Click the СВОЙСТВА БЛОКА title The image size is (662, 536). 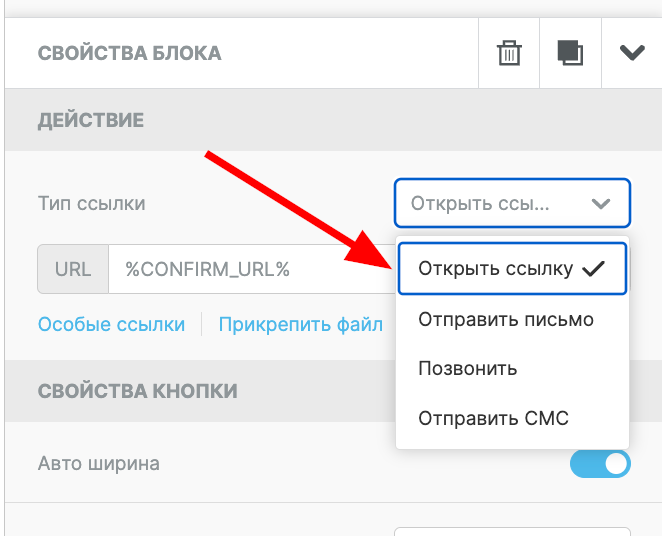129,53
